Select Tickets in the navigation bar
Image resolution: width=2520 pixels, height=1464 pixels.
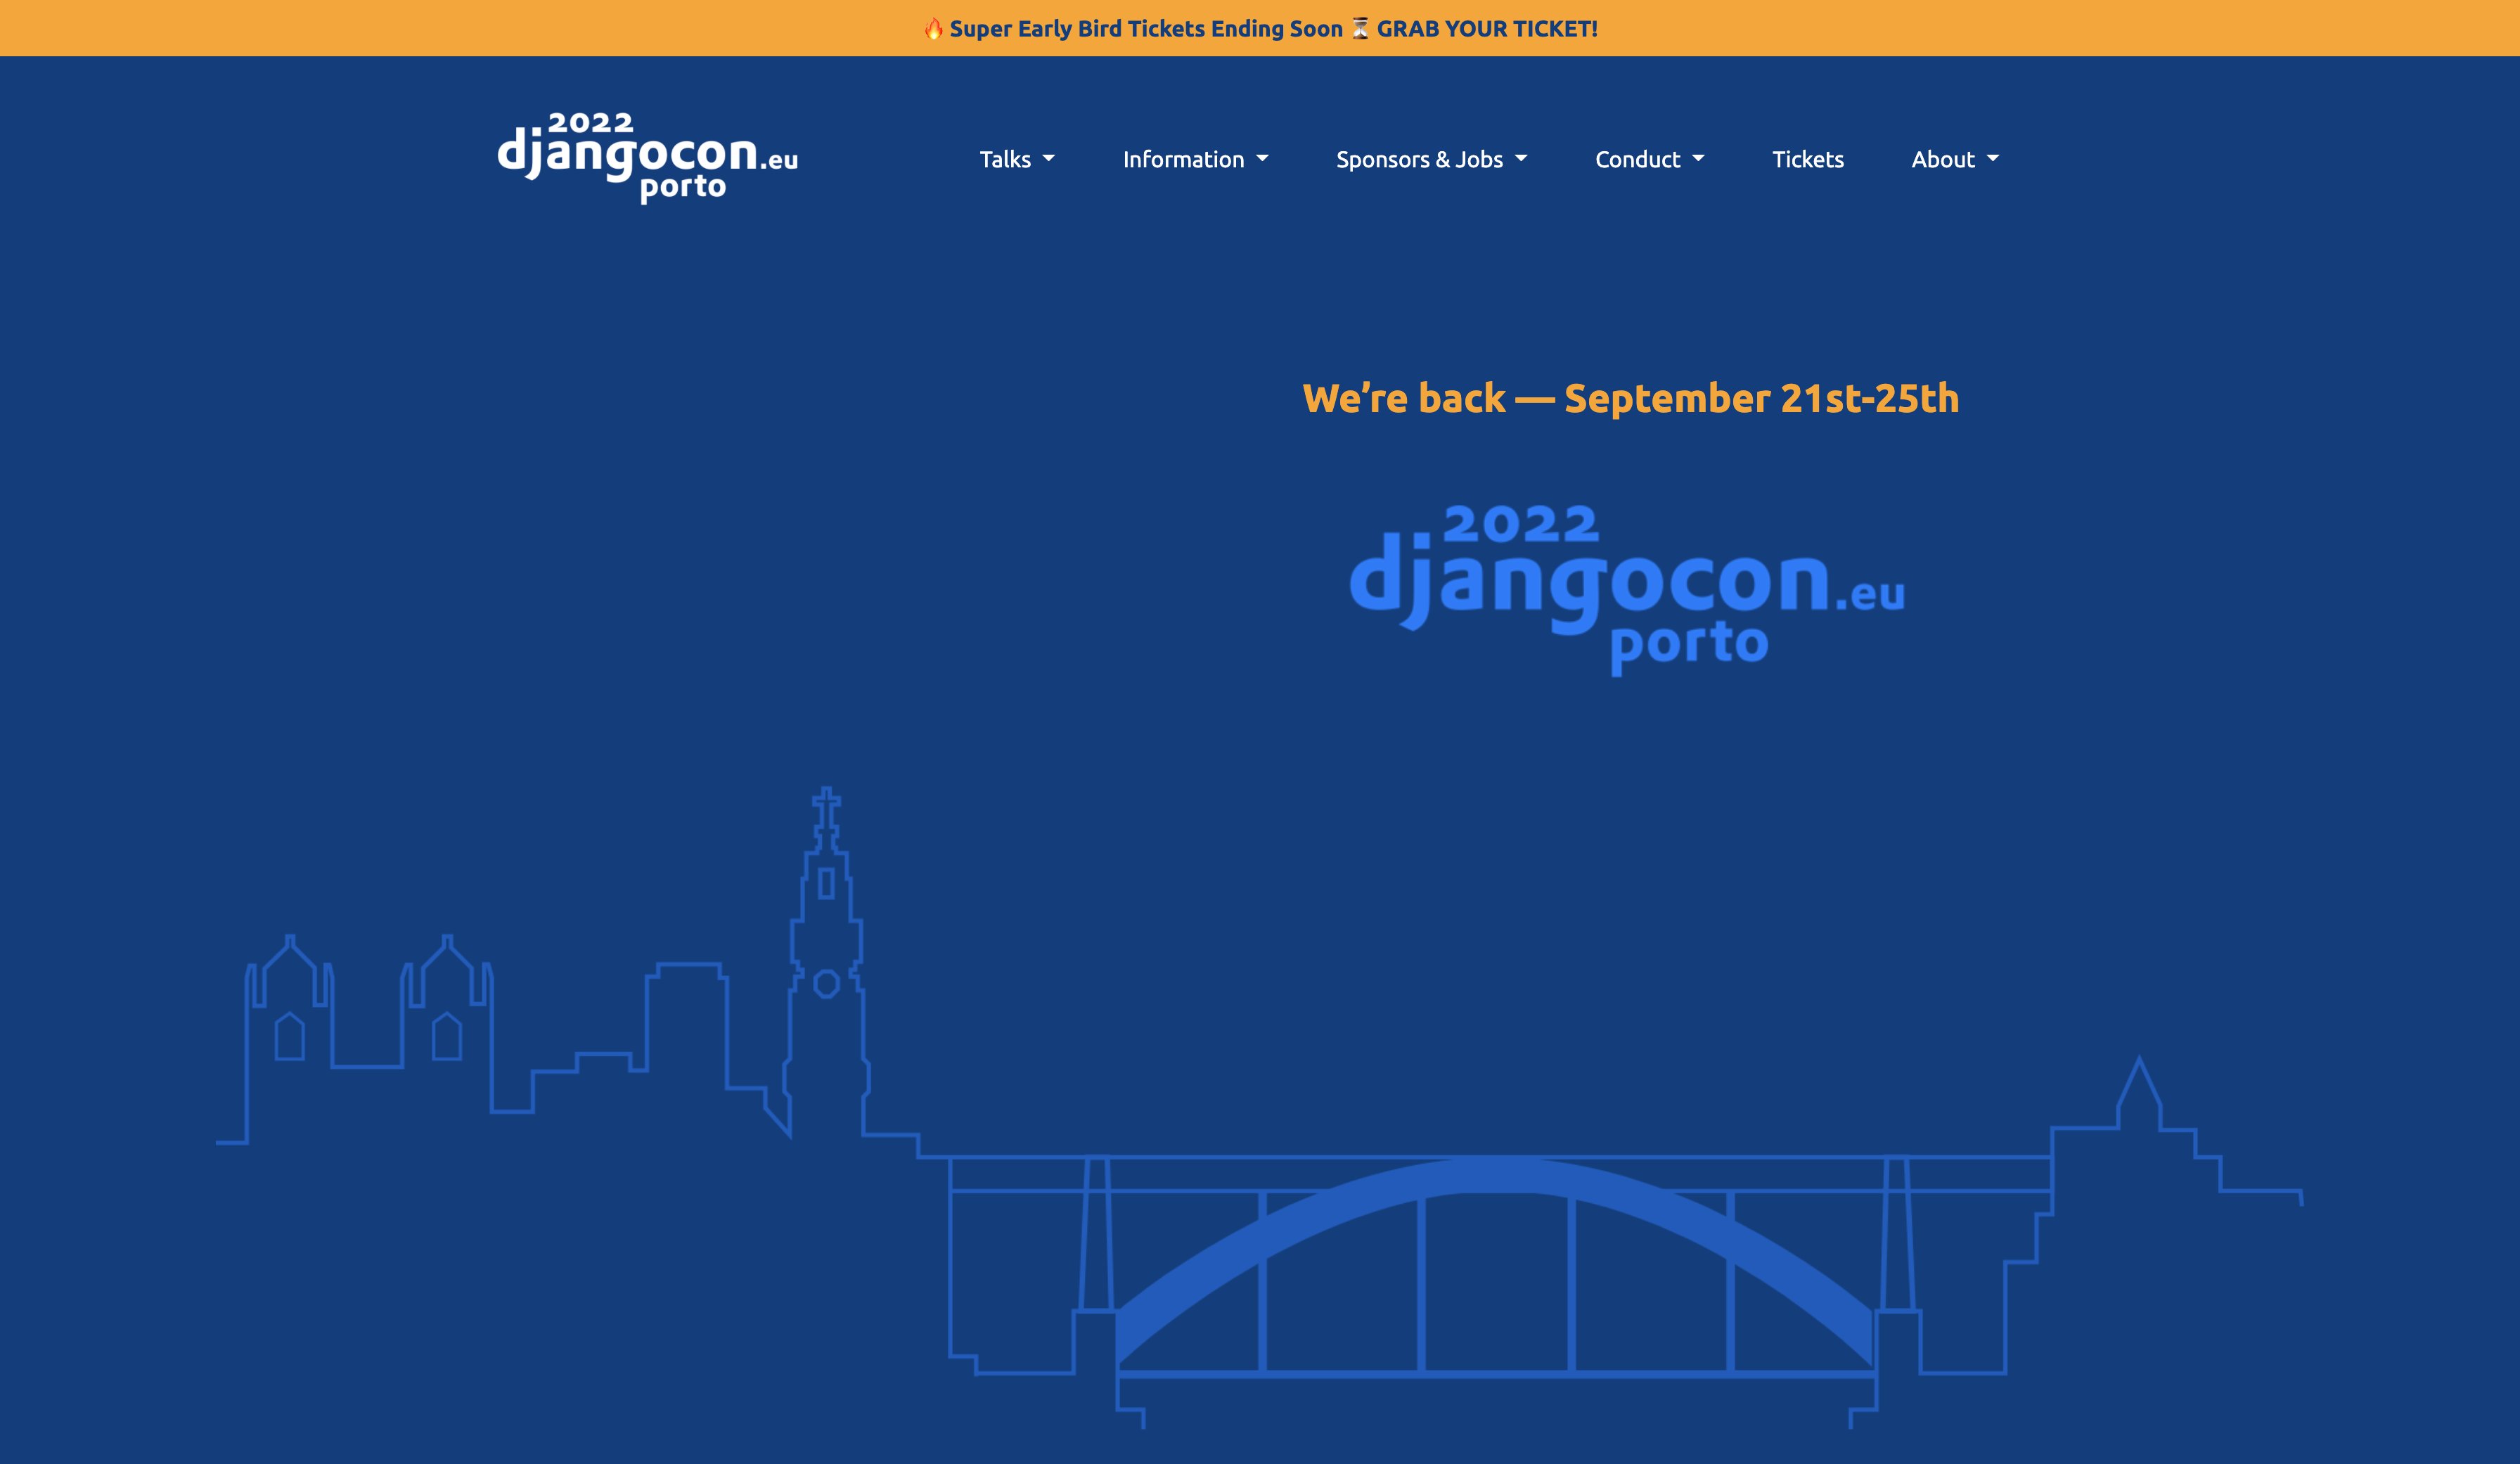(1807, 159)
